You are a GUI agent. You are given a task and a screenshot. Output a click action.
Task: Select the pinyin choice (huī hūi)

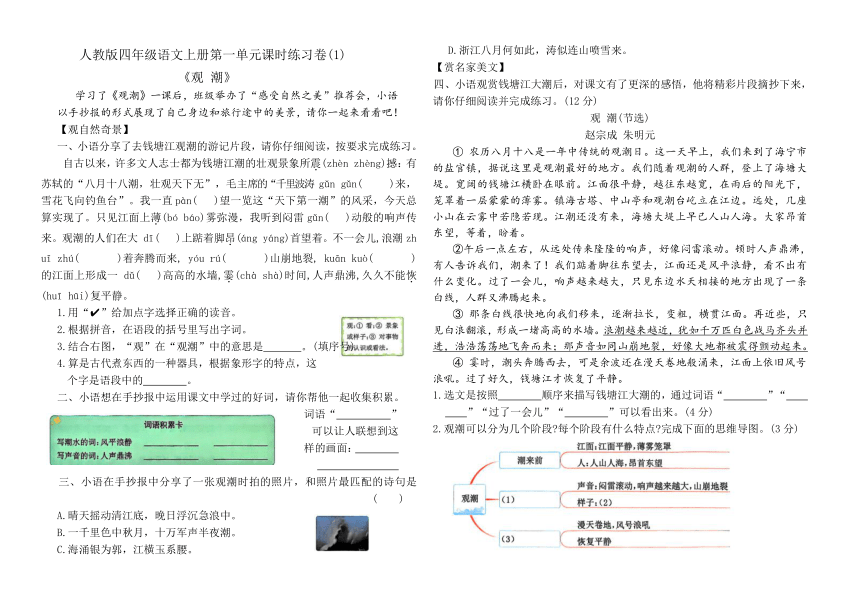point(65,296)
